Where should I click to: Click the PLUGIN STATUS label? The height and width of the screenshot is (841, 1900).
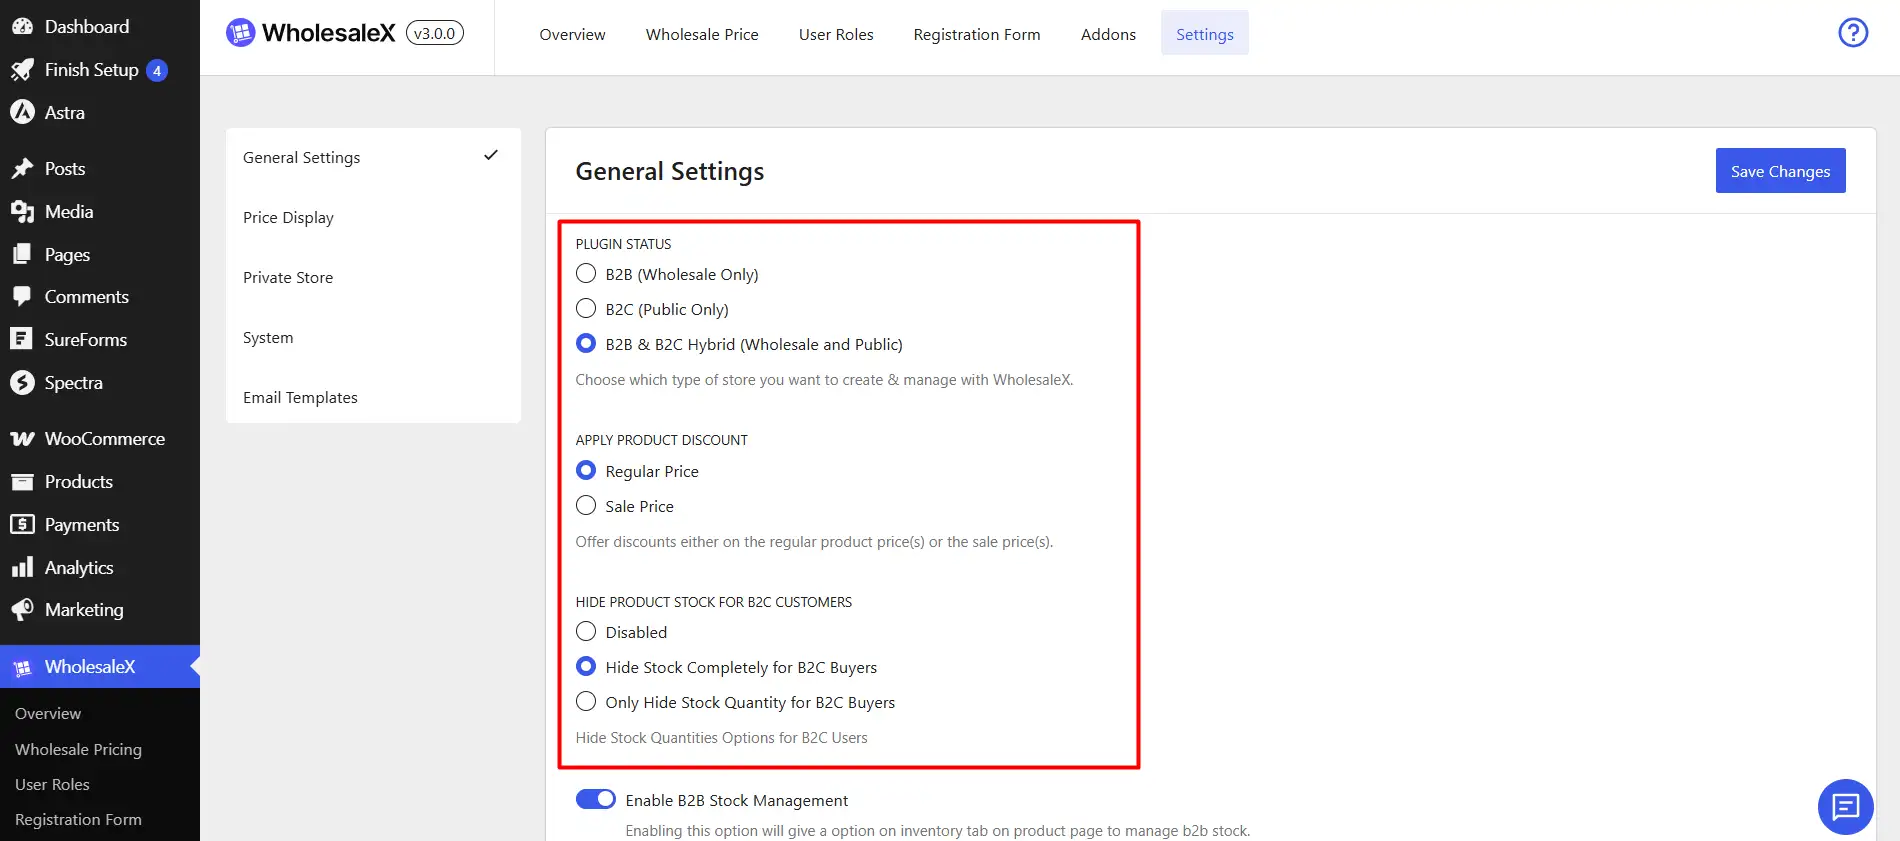click(x=623, y=244)
